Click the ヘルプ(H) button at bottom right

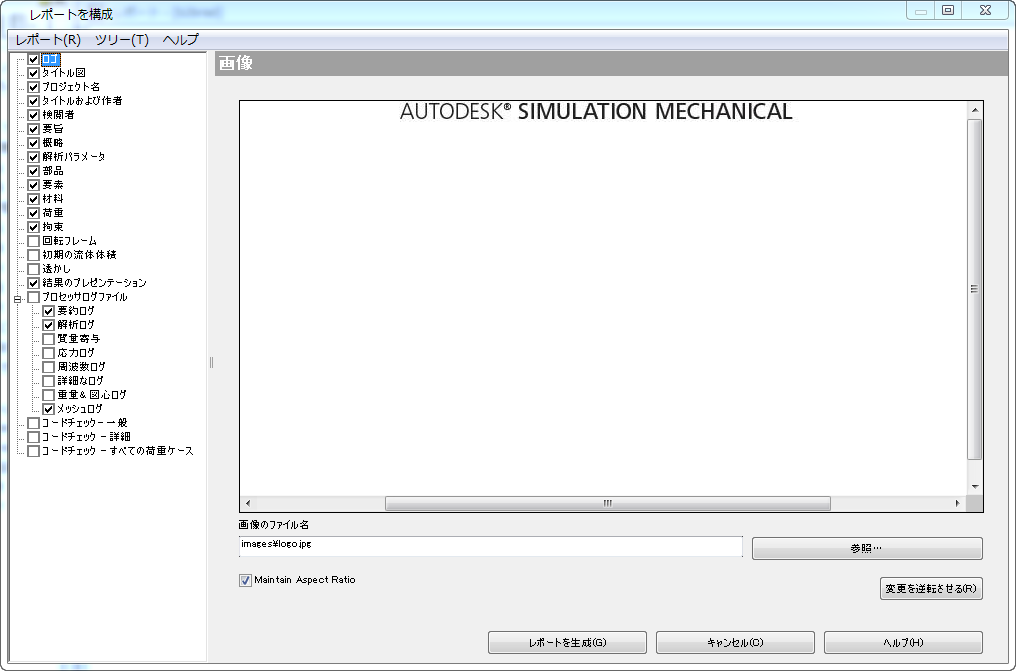point(903,643)
